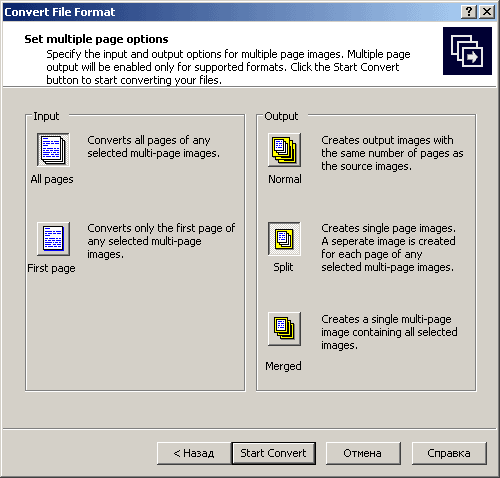
Task: Click the "First page" text label
Action: point(51,268)
